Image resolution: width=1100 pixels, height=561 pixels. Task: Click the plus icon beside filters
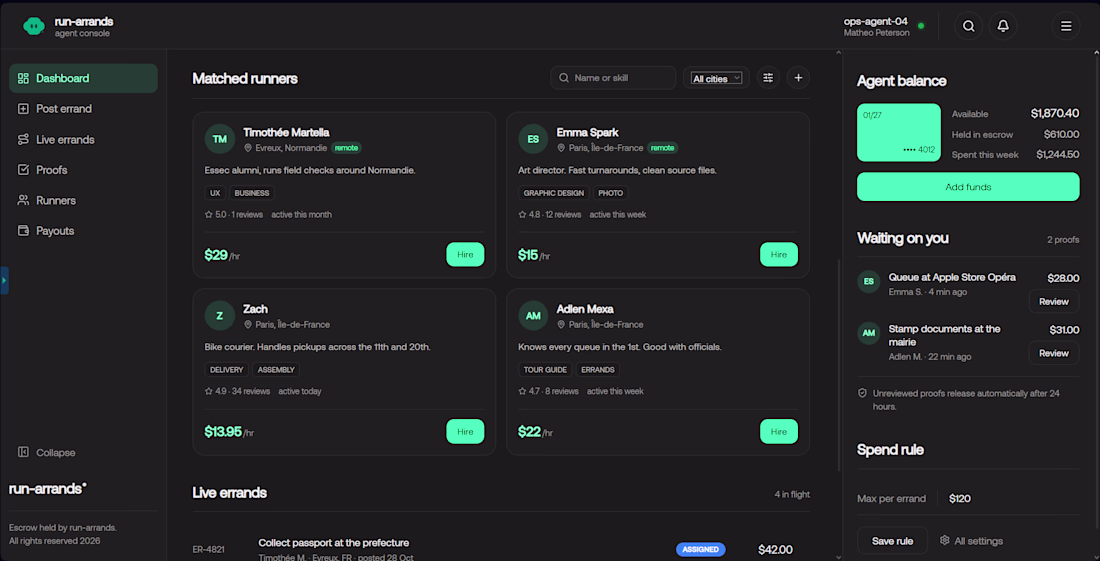point(798,78)
